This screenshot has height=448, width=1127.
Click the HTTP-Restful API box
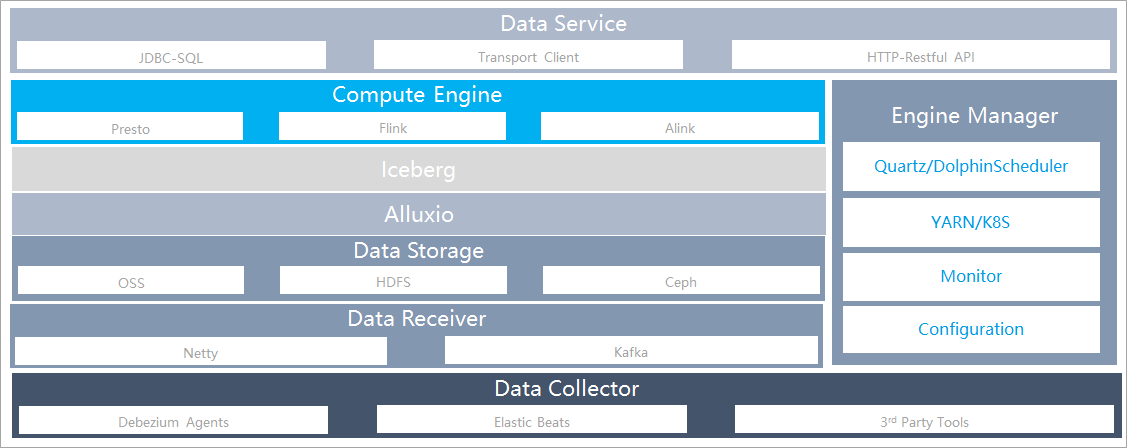[921, 55]
